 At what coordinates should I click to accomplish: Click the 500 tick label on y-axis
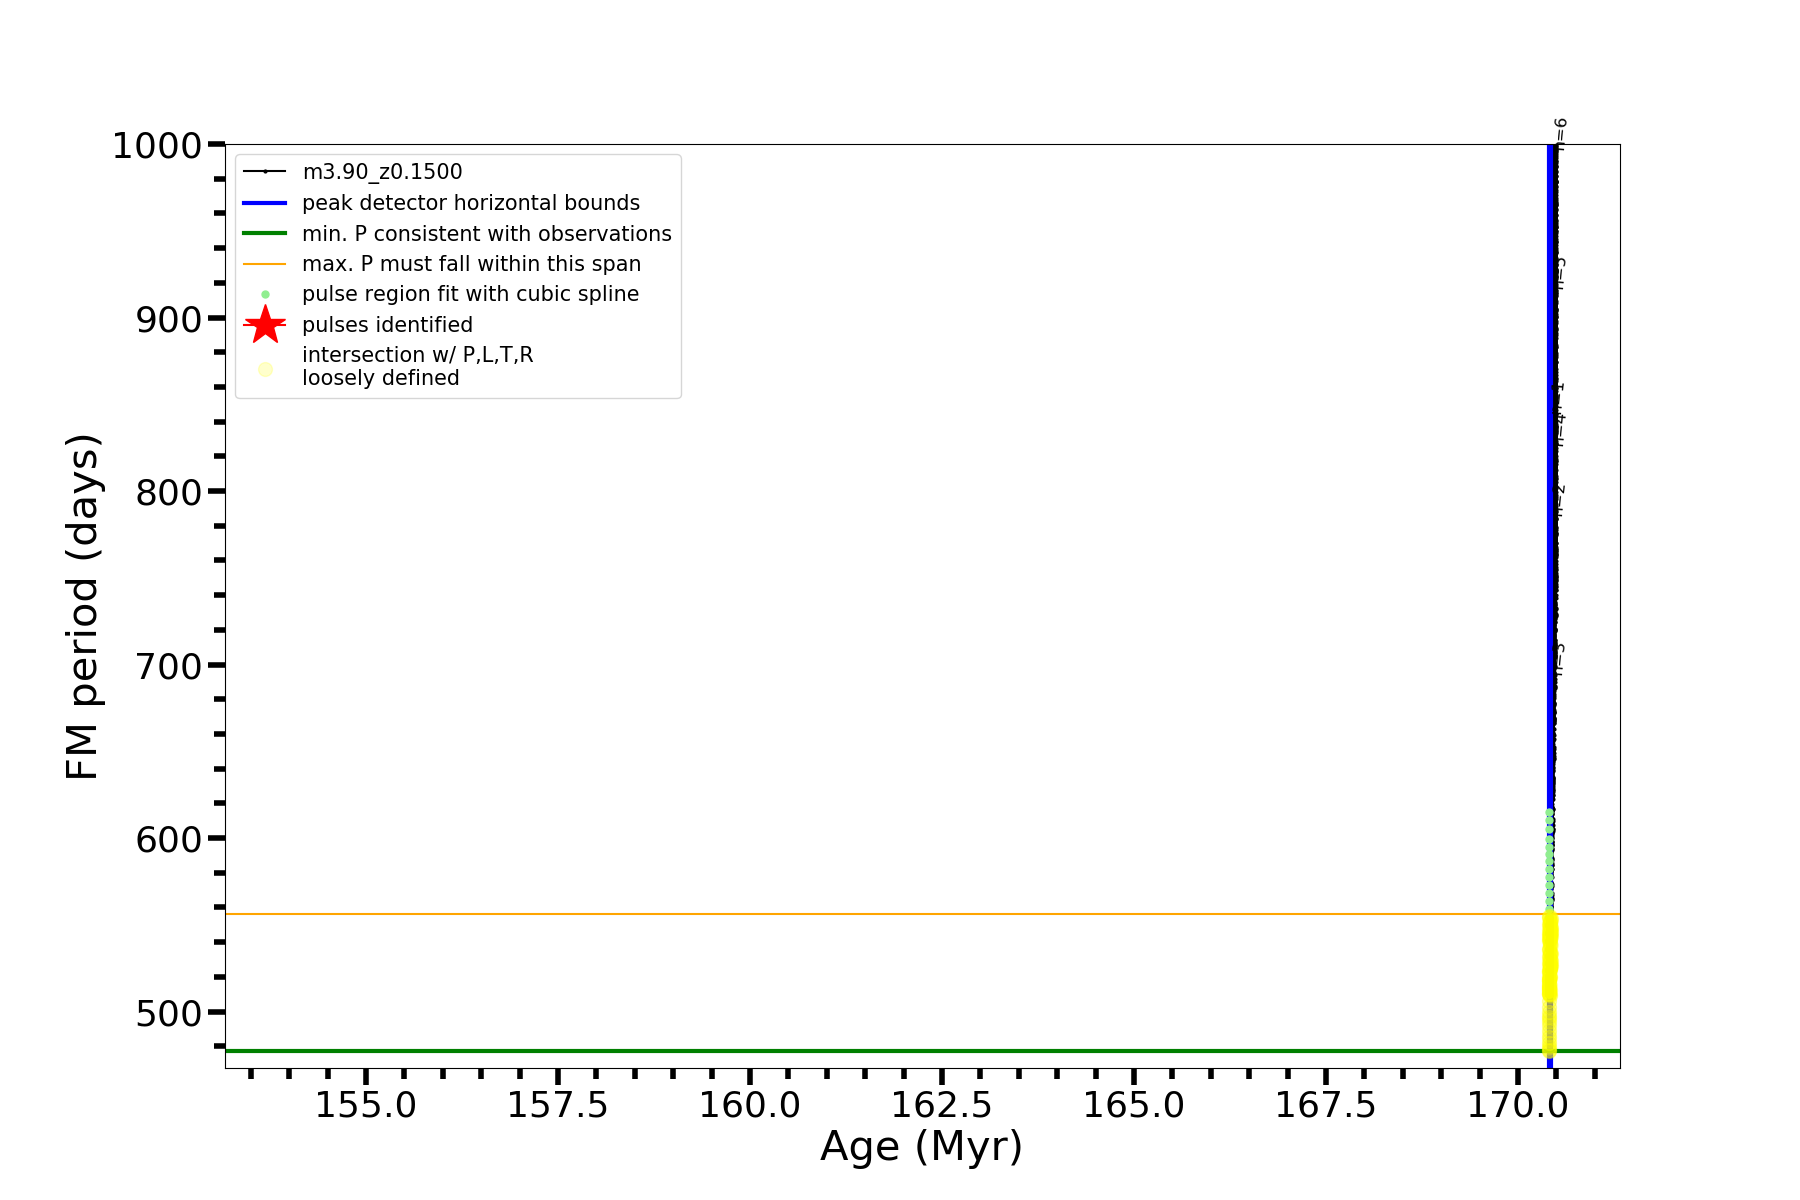pyautogui.click(x=169, y=1012)
